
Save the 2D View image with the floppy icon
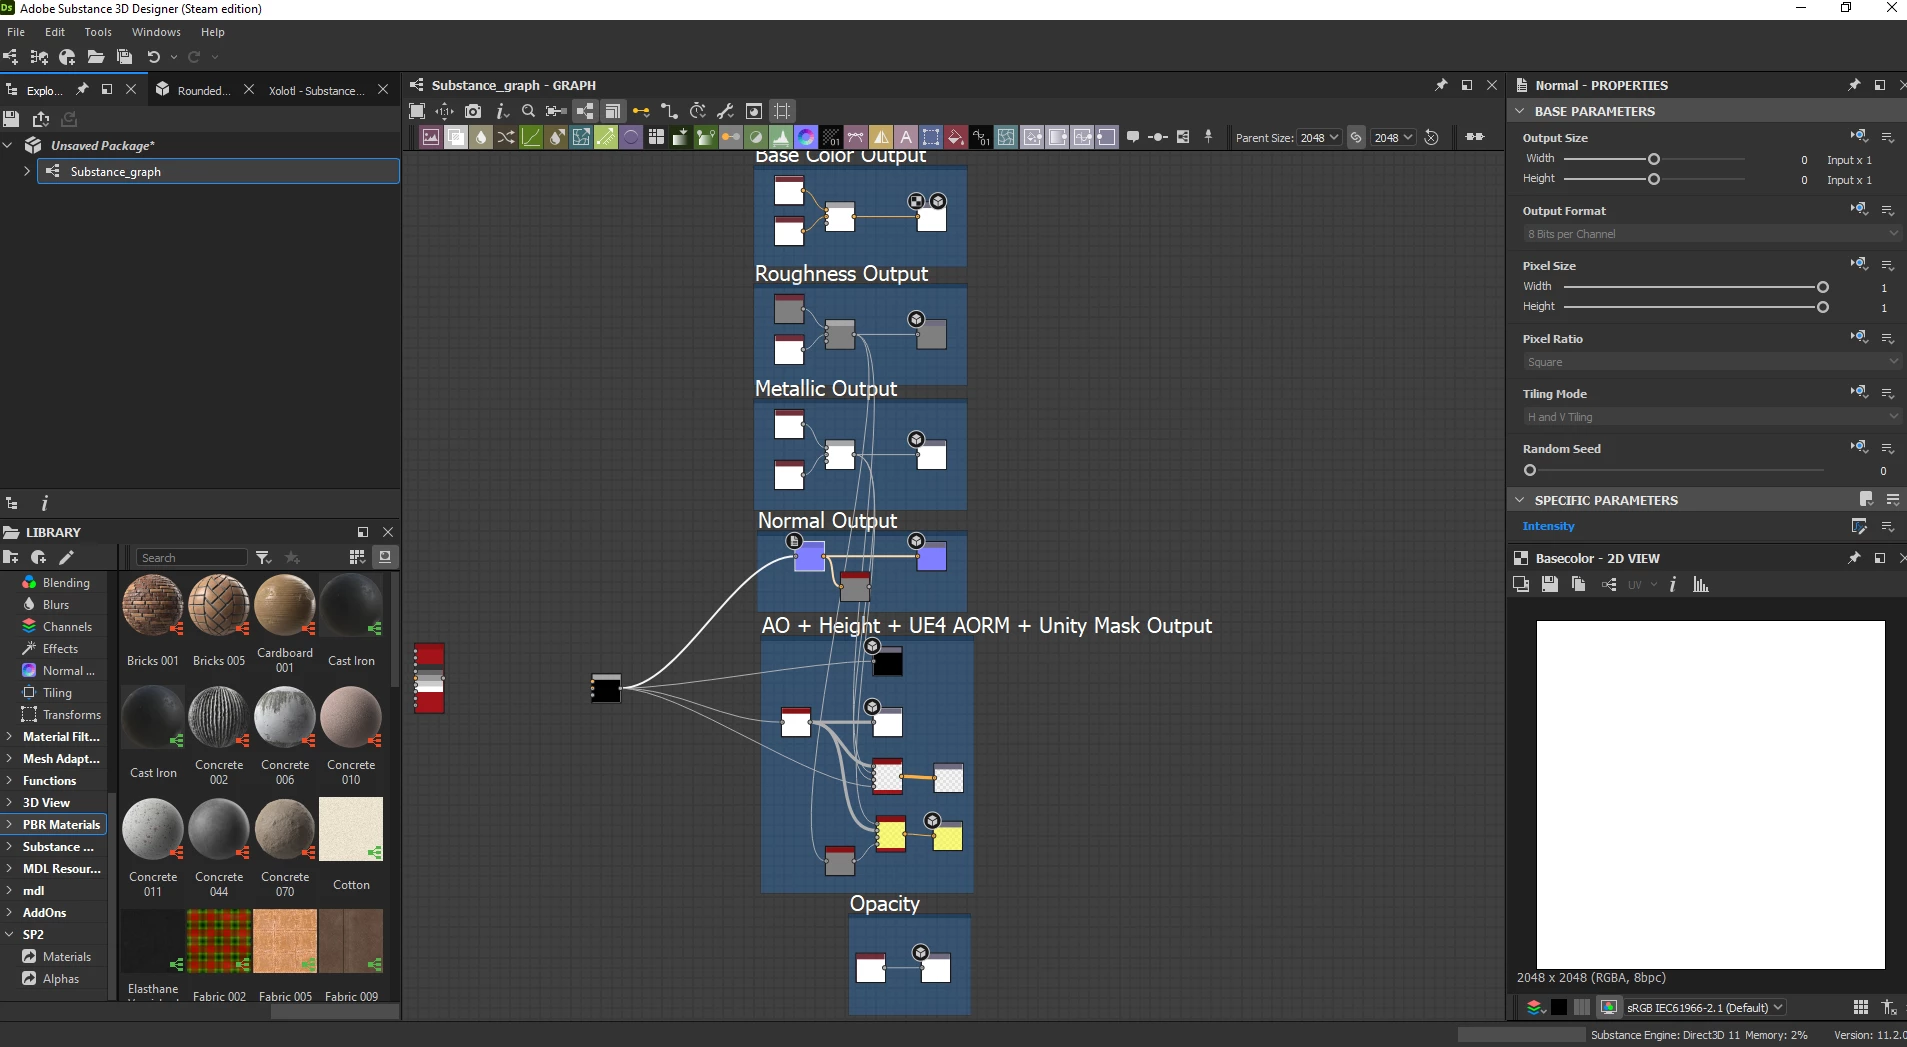point(1550,585)
